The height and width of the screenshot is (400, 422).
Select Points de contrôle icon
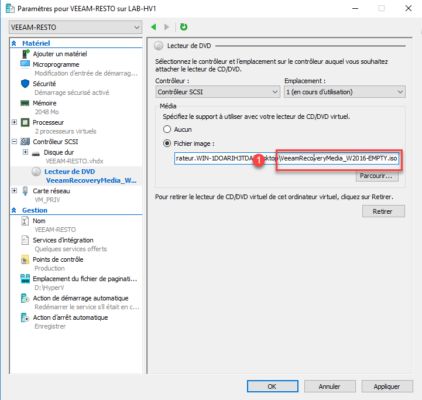(25, 260)
